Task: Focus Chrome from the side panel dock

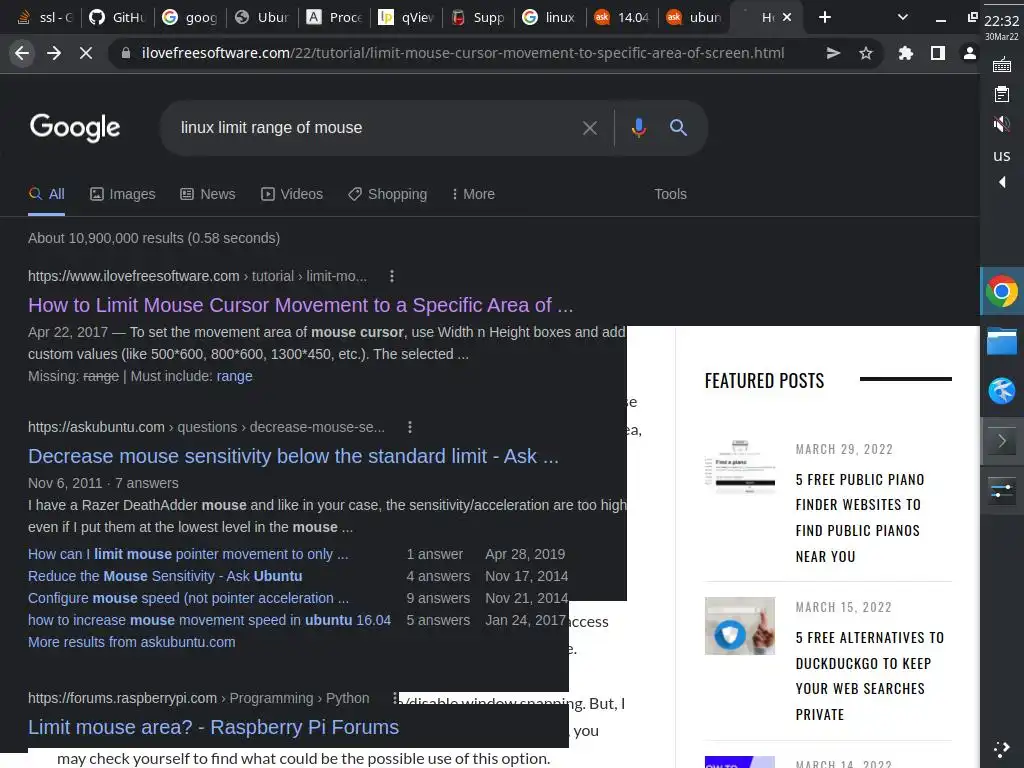Action: tap(1002, 291)
